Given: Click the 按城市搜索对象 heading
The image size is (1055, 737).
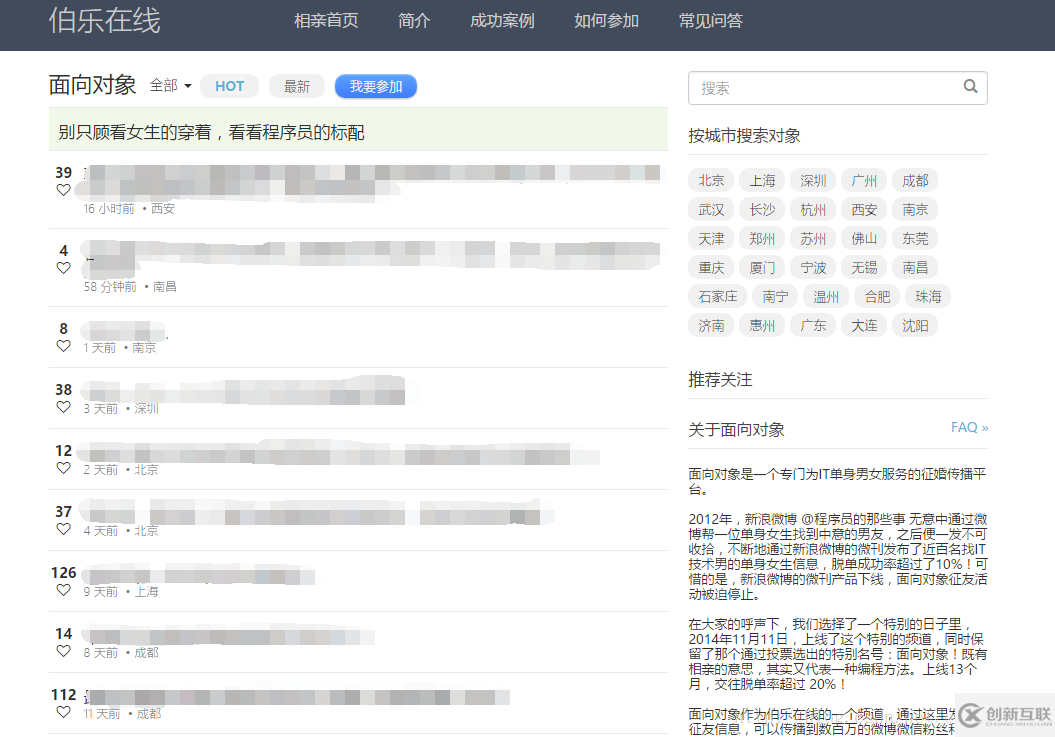Looking at the screenshot, I should (x=744, y=136).
